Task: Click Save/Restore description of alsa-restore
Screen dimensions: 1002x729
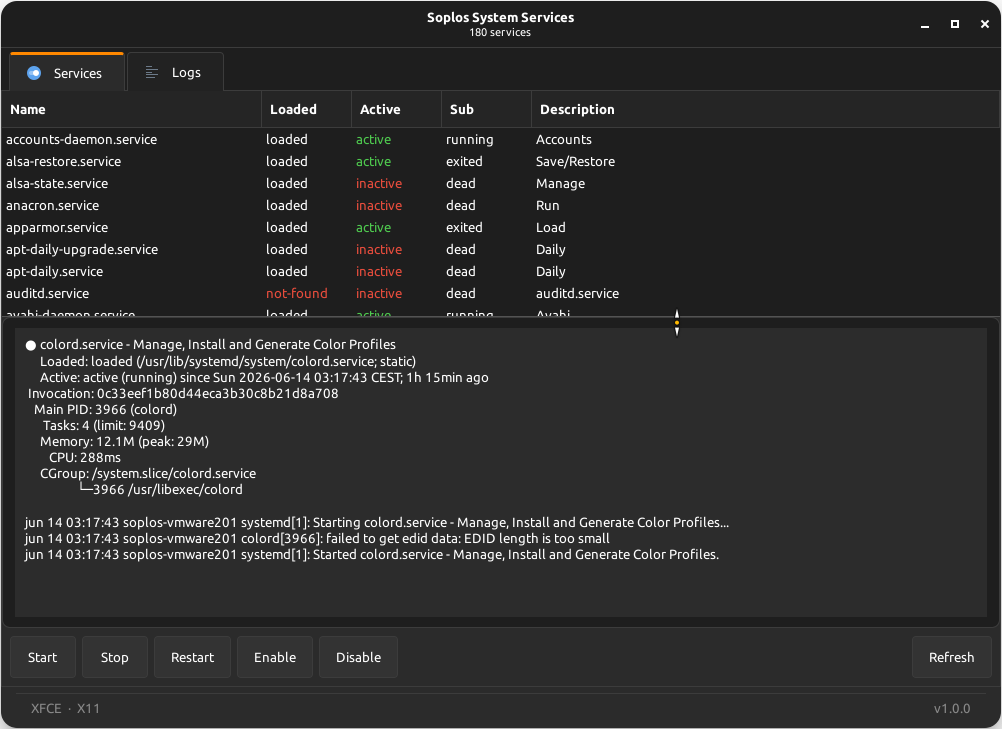Action: pyautogui.click(x=575, y=161)
